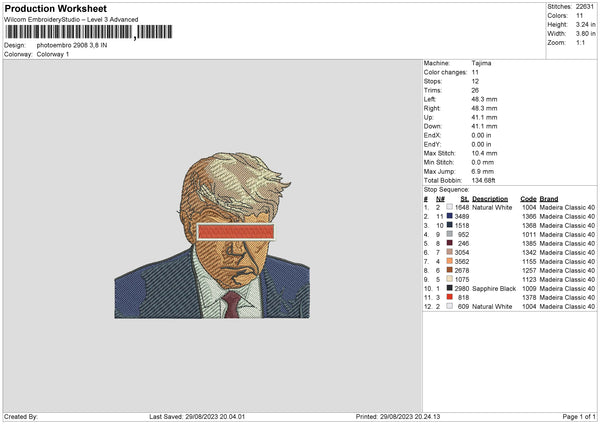
Task: Click the Production Worksheet title
Action: pyautogui.click(x=55, y=8)
